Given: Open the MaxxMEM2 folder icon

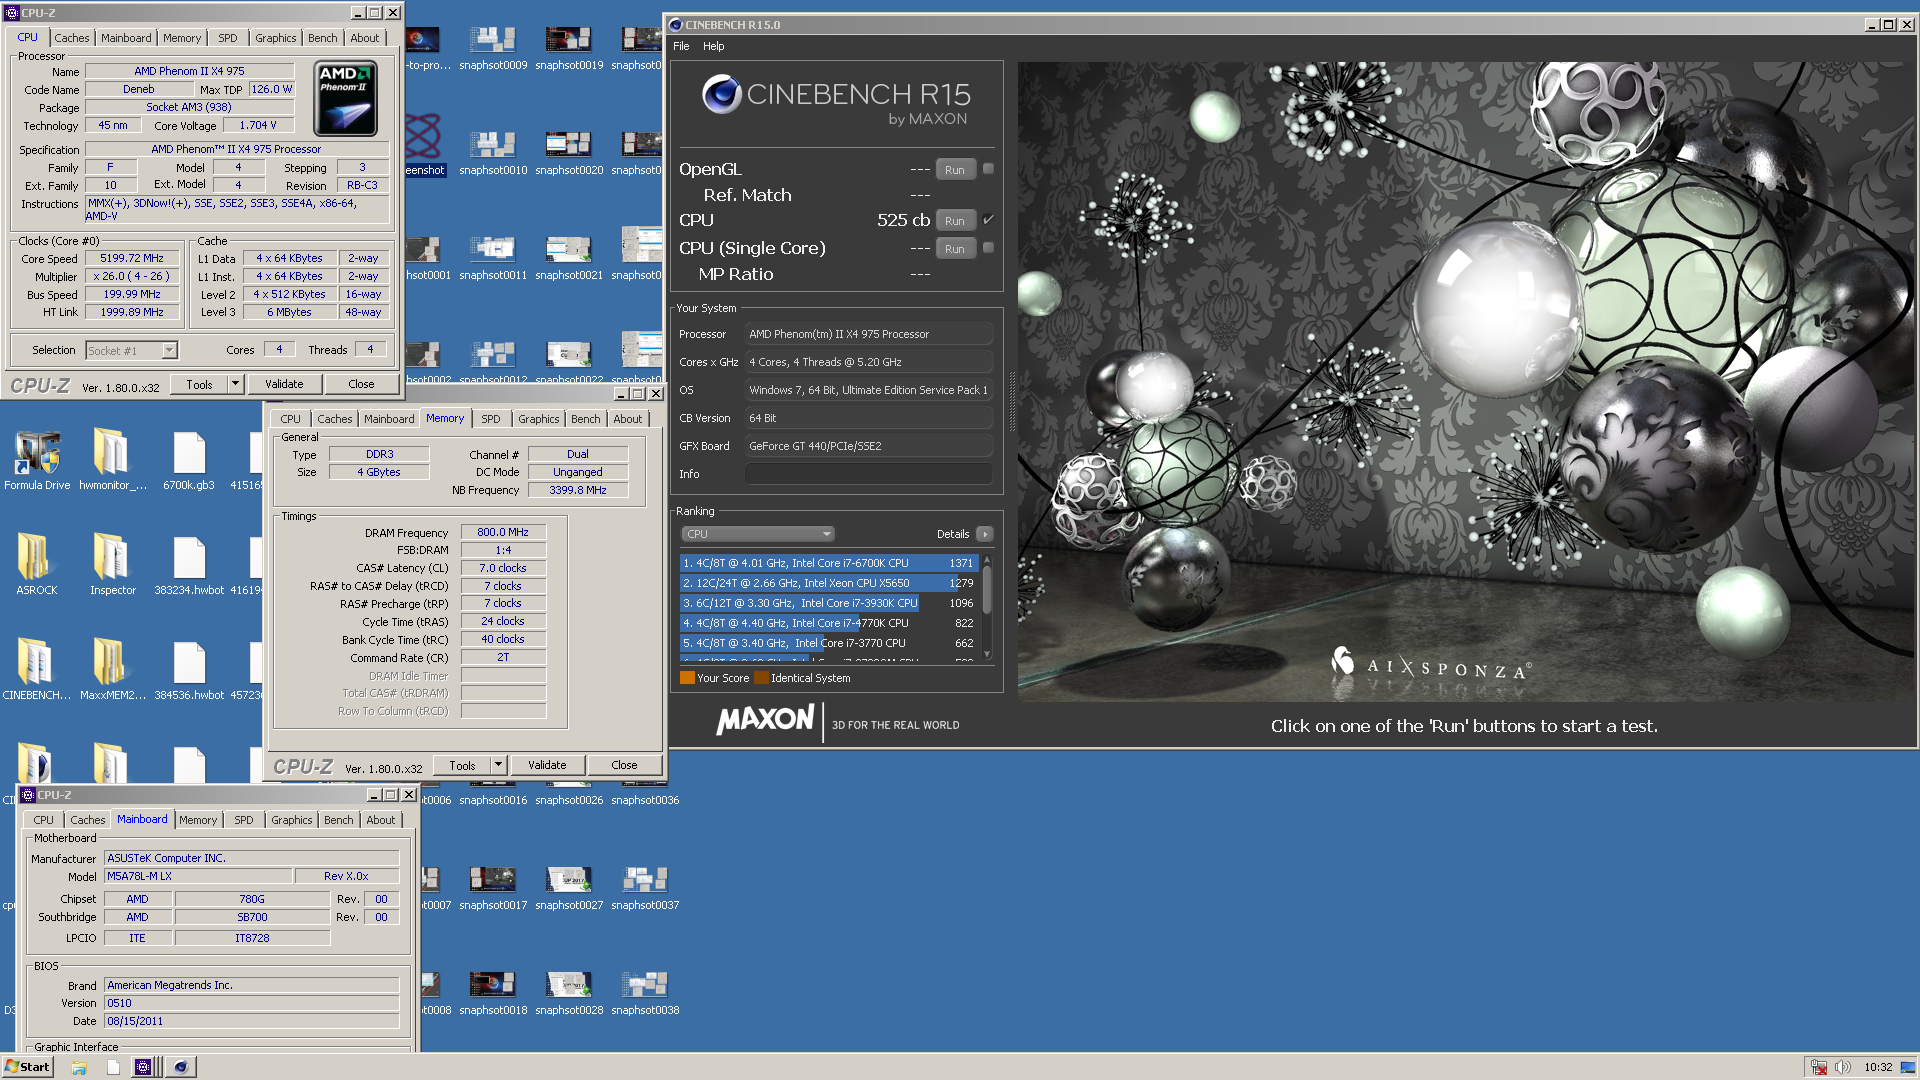Looking at the screenshot, I should 112,670.
